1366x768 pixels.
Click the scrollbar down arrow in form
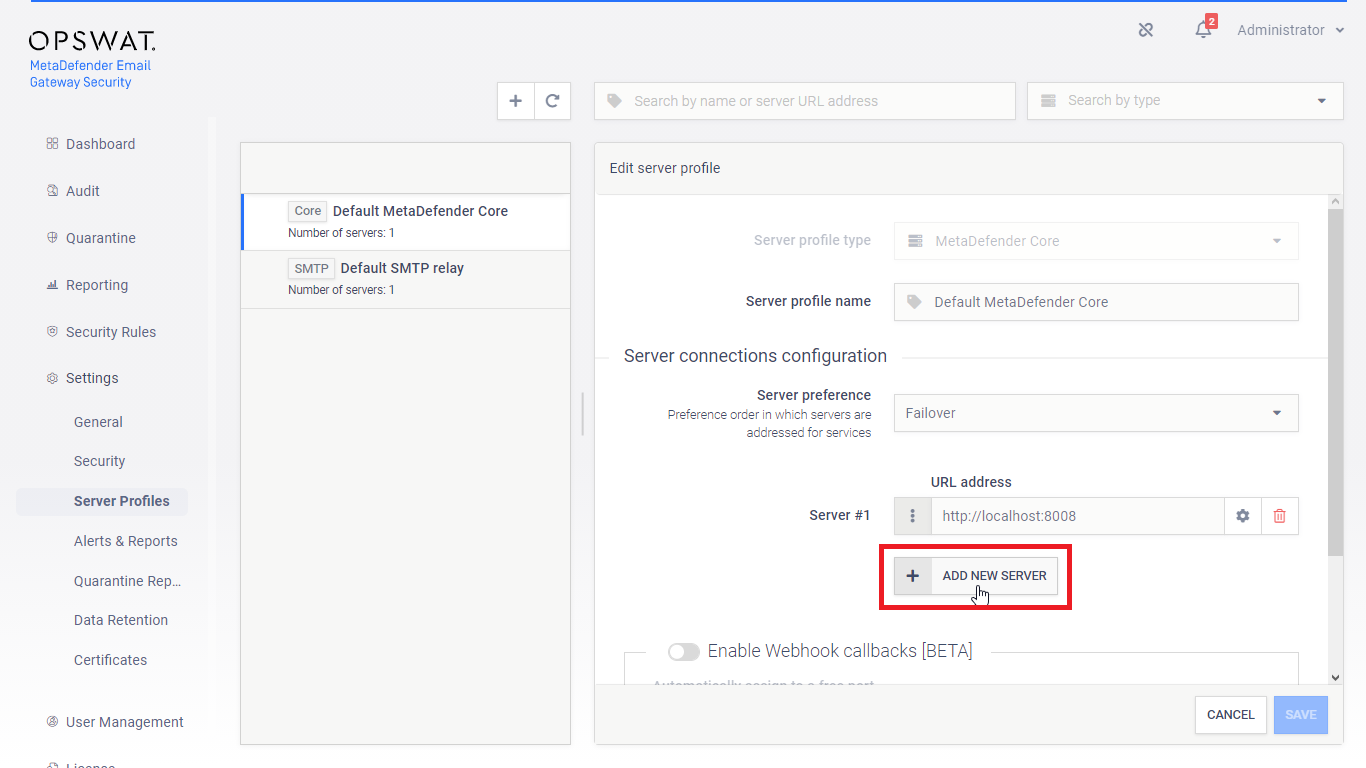click(1335, 677)
